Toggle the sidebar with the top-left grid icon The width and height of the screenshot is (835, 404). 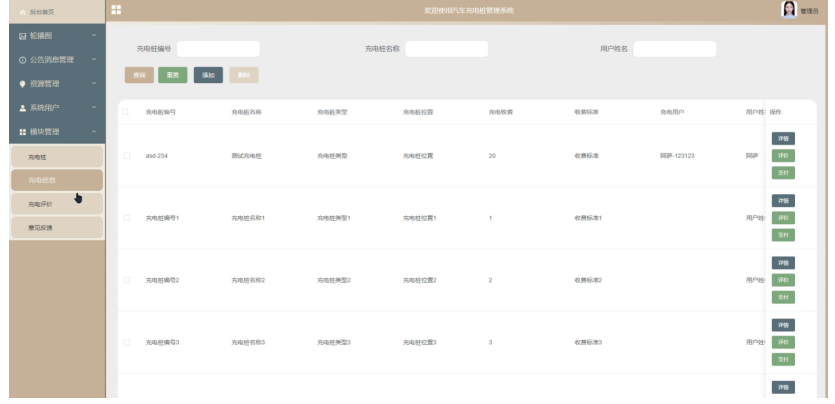116,10
